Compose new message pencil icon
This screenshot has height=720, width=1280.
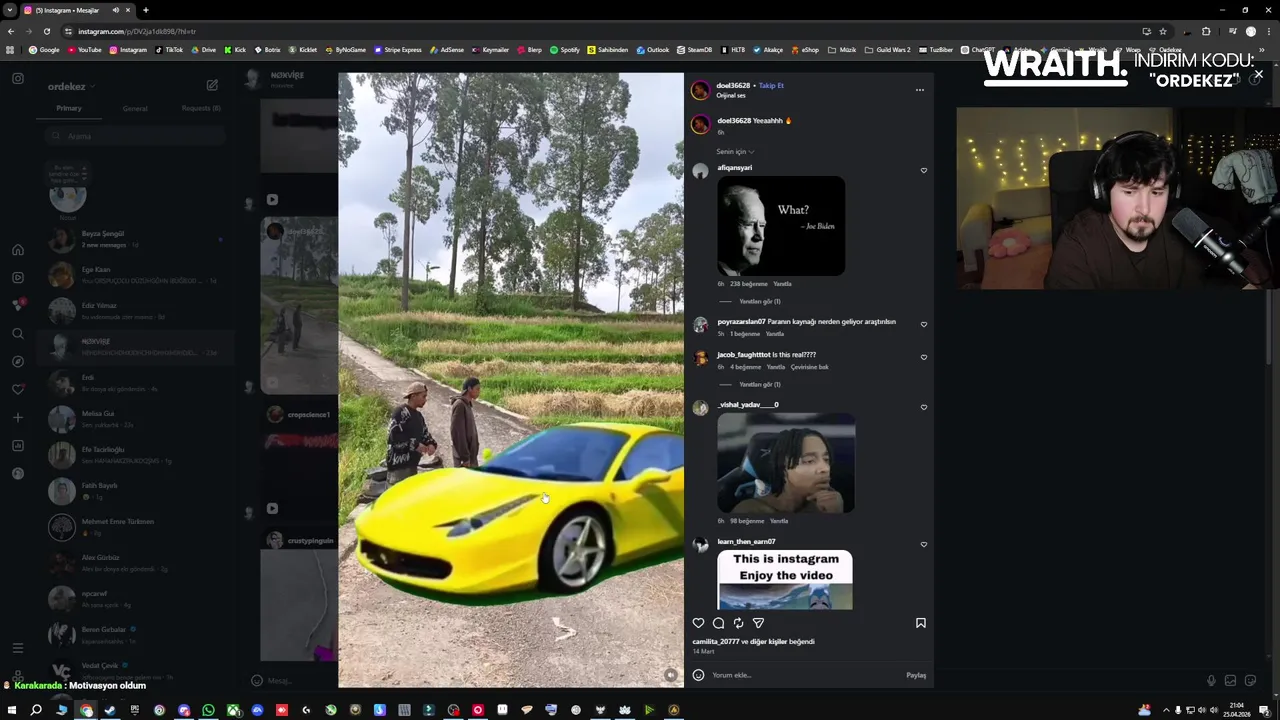click(212, 86)
